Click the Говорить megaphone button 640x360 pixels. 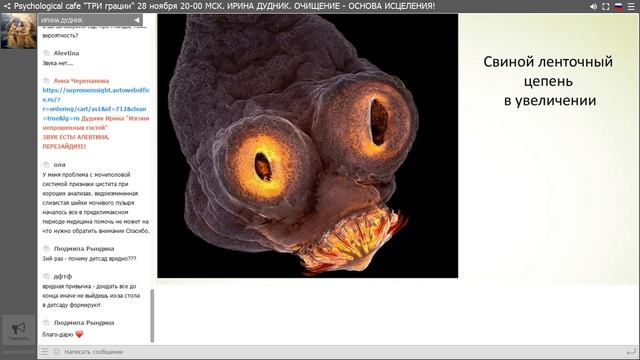coord(19,330)
